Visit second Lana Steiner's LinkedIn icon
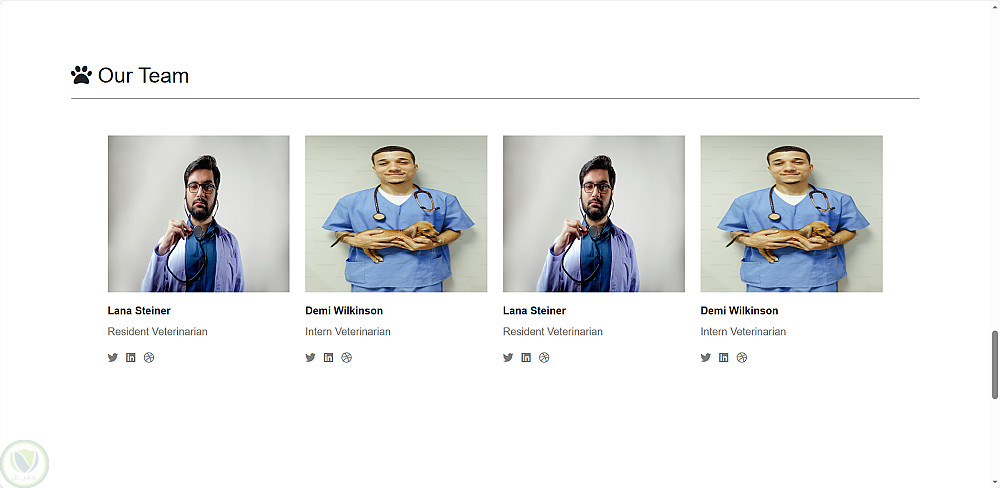 click(x=526, y=357)
